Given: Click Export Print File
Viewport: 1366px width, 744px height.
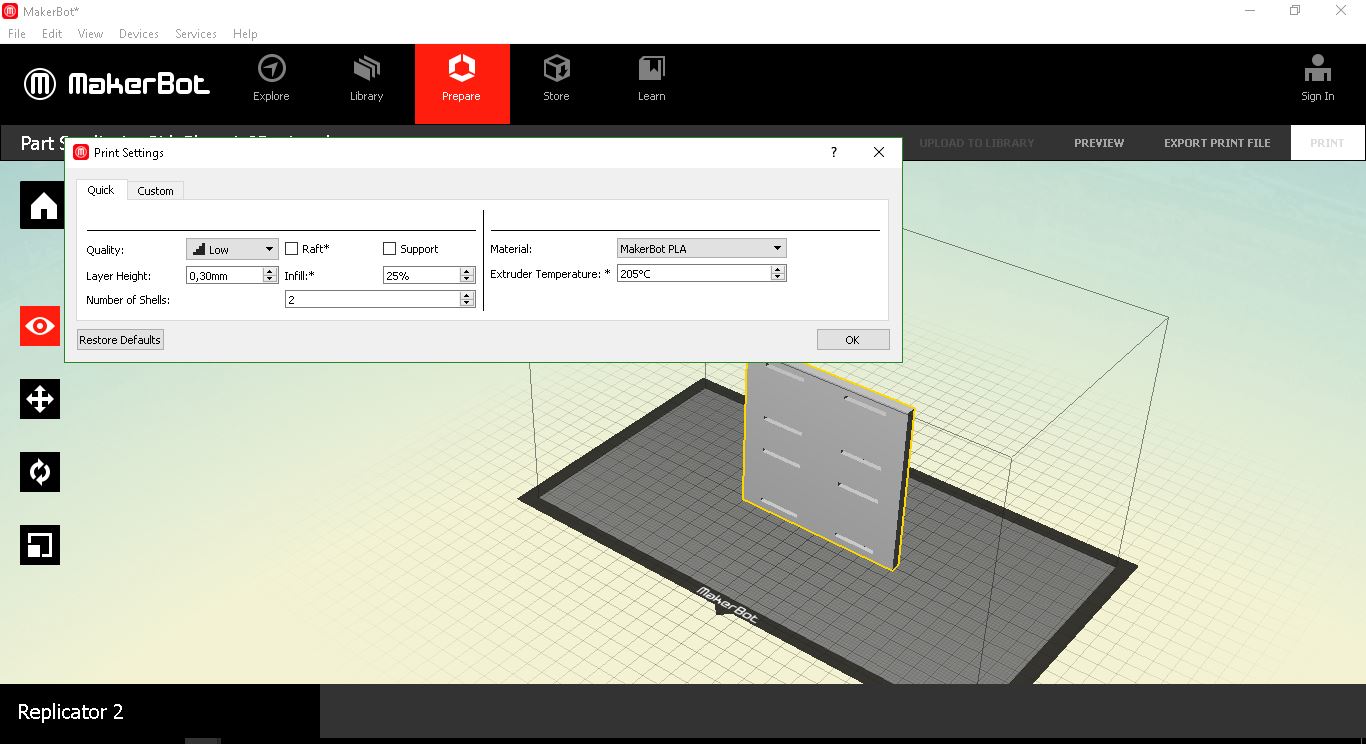Looking at the screenshot, I should click(x=1217, y=143).
